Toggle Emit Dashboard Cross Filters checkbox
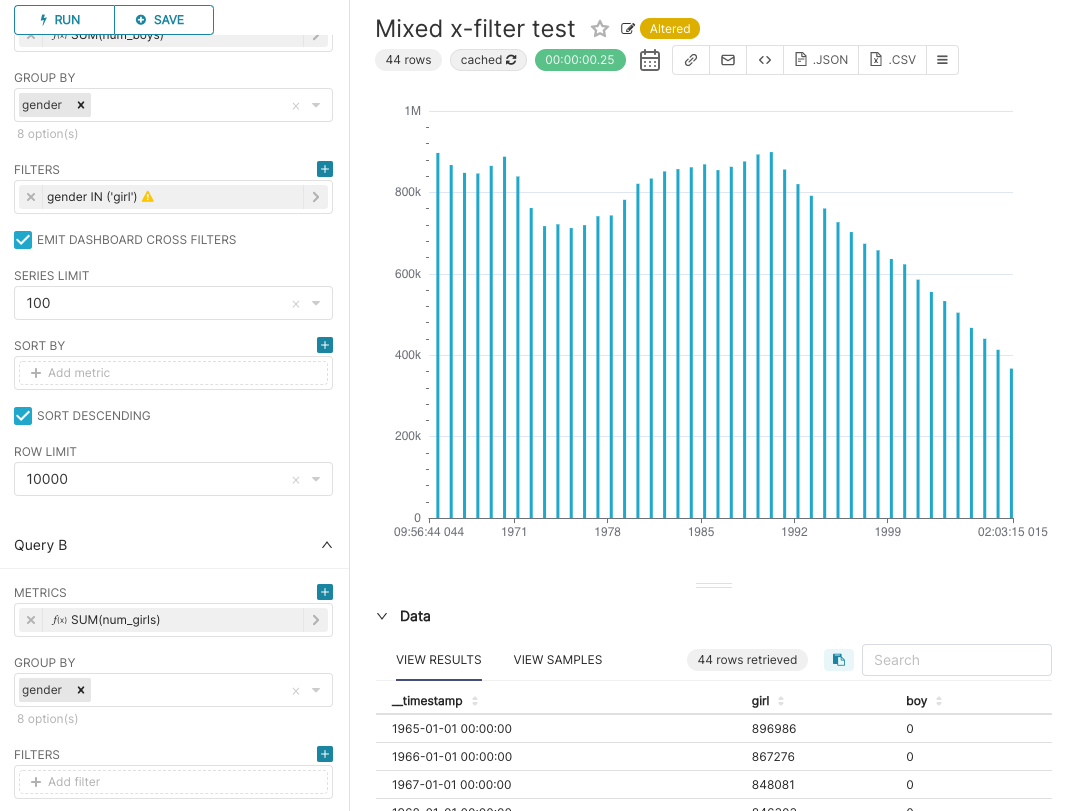 [x=23, y=240]
